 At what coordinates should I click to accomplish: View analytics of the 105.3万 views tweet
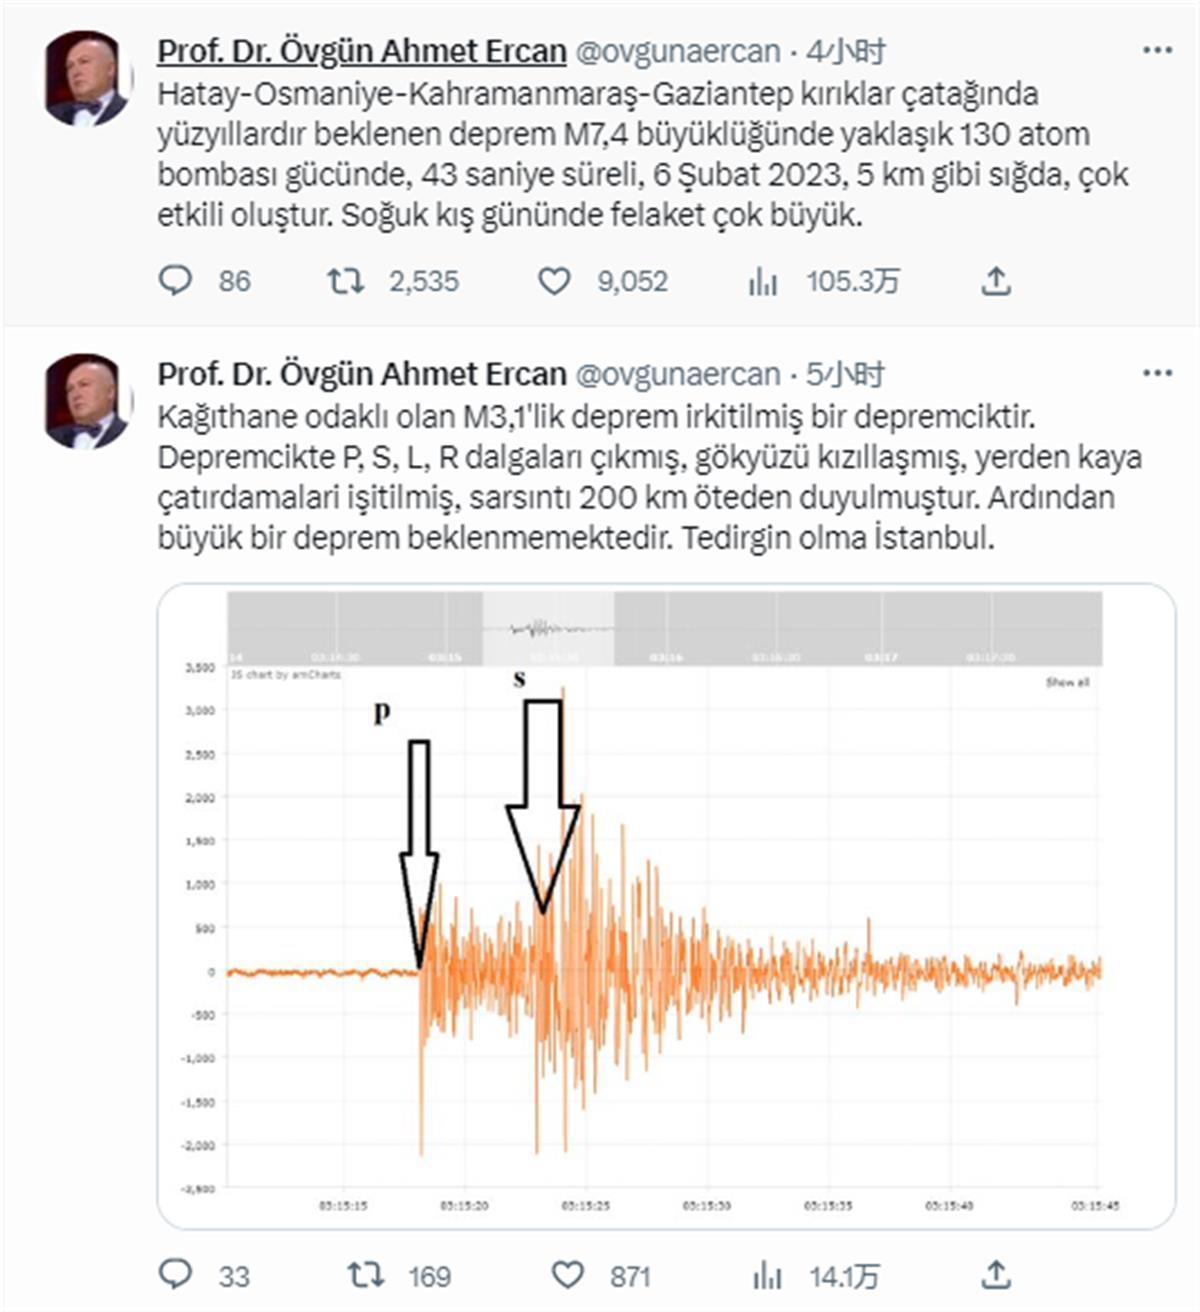[763, 282]
